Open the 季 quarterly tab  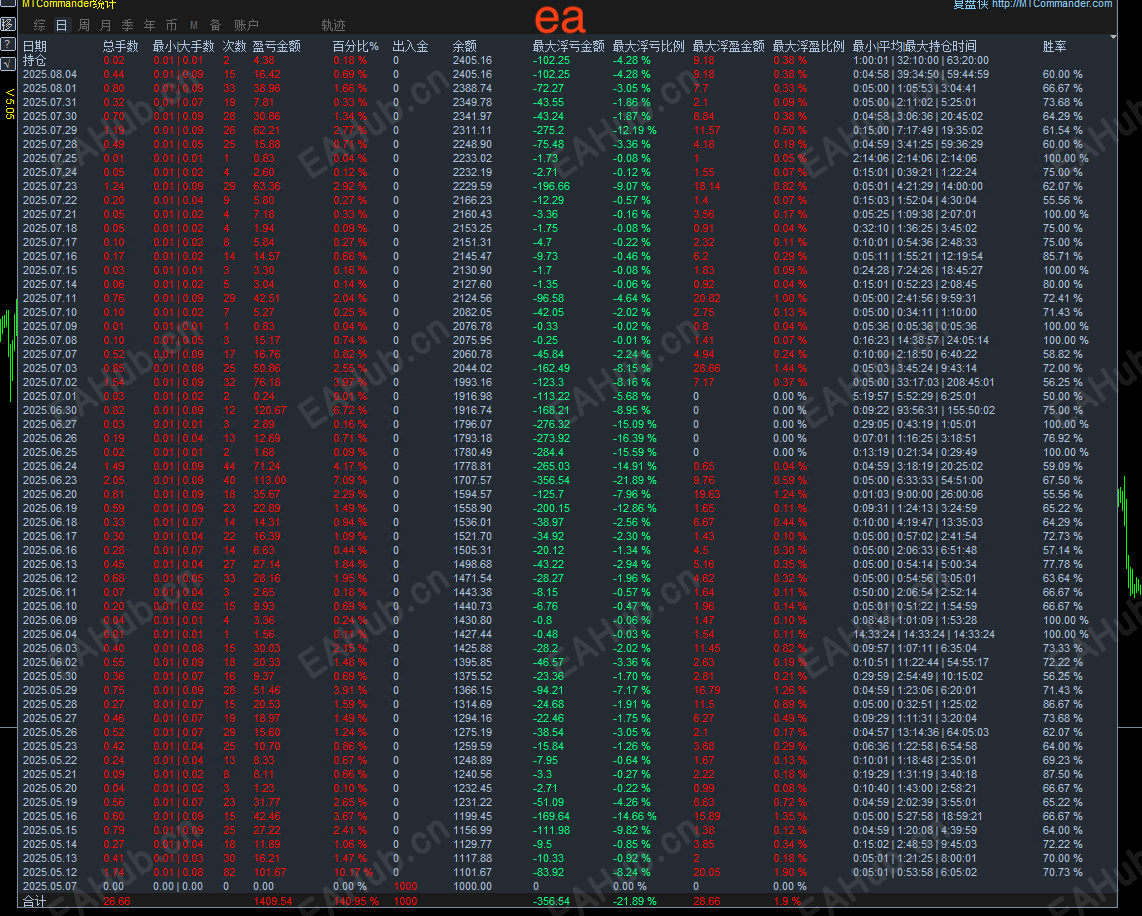tap(127, 25)
